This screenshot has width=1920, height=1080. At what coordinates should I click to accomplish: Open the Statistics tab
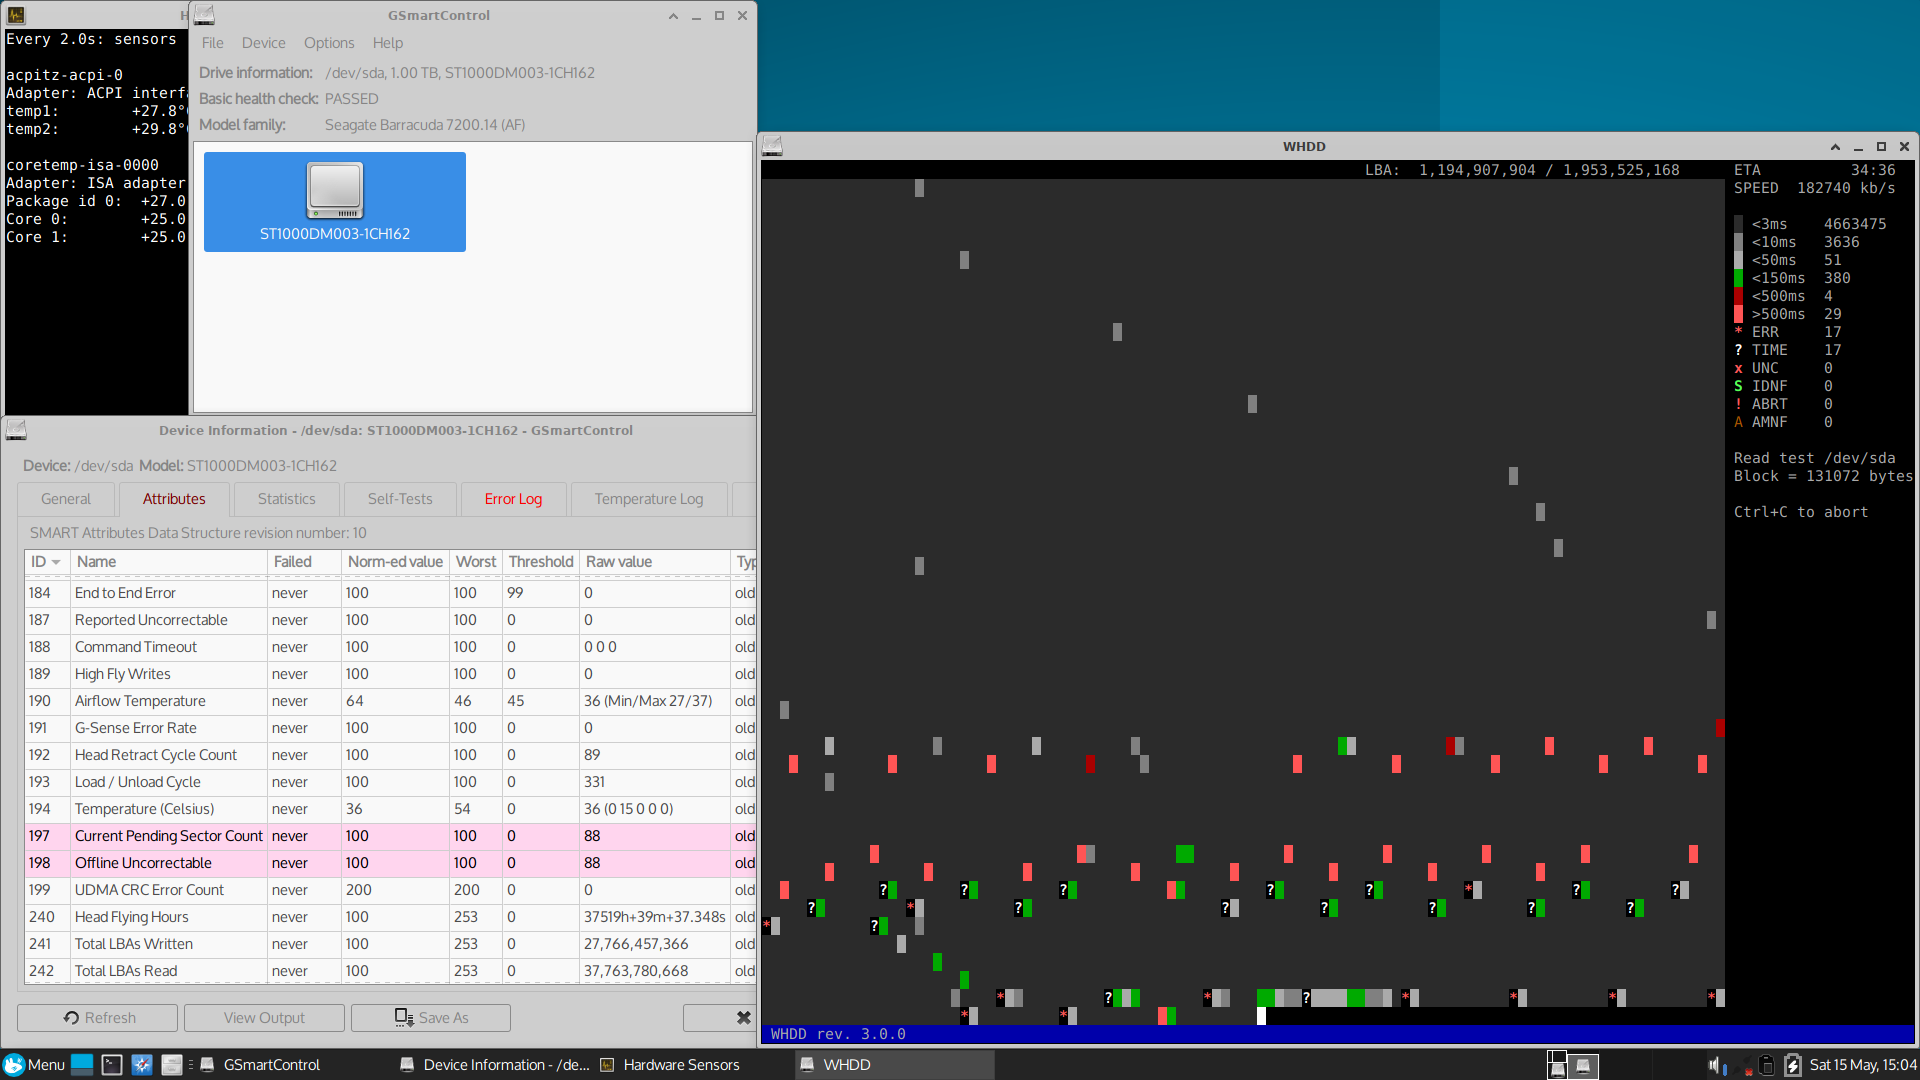(x=286, y=499)
